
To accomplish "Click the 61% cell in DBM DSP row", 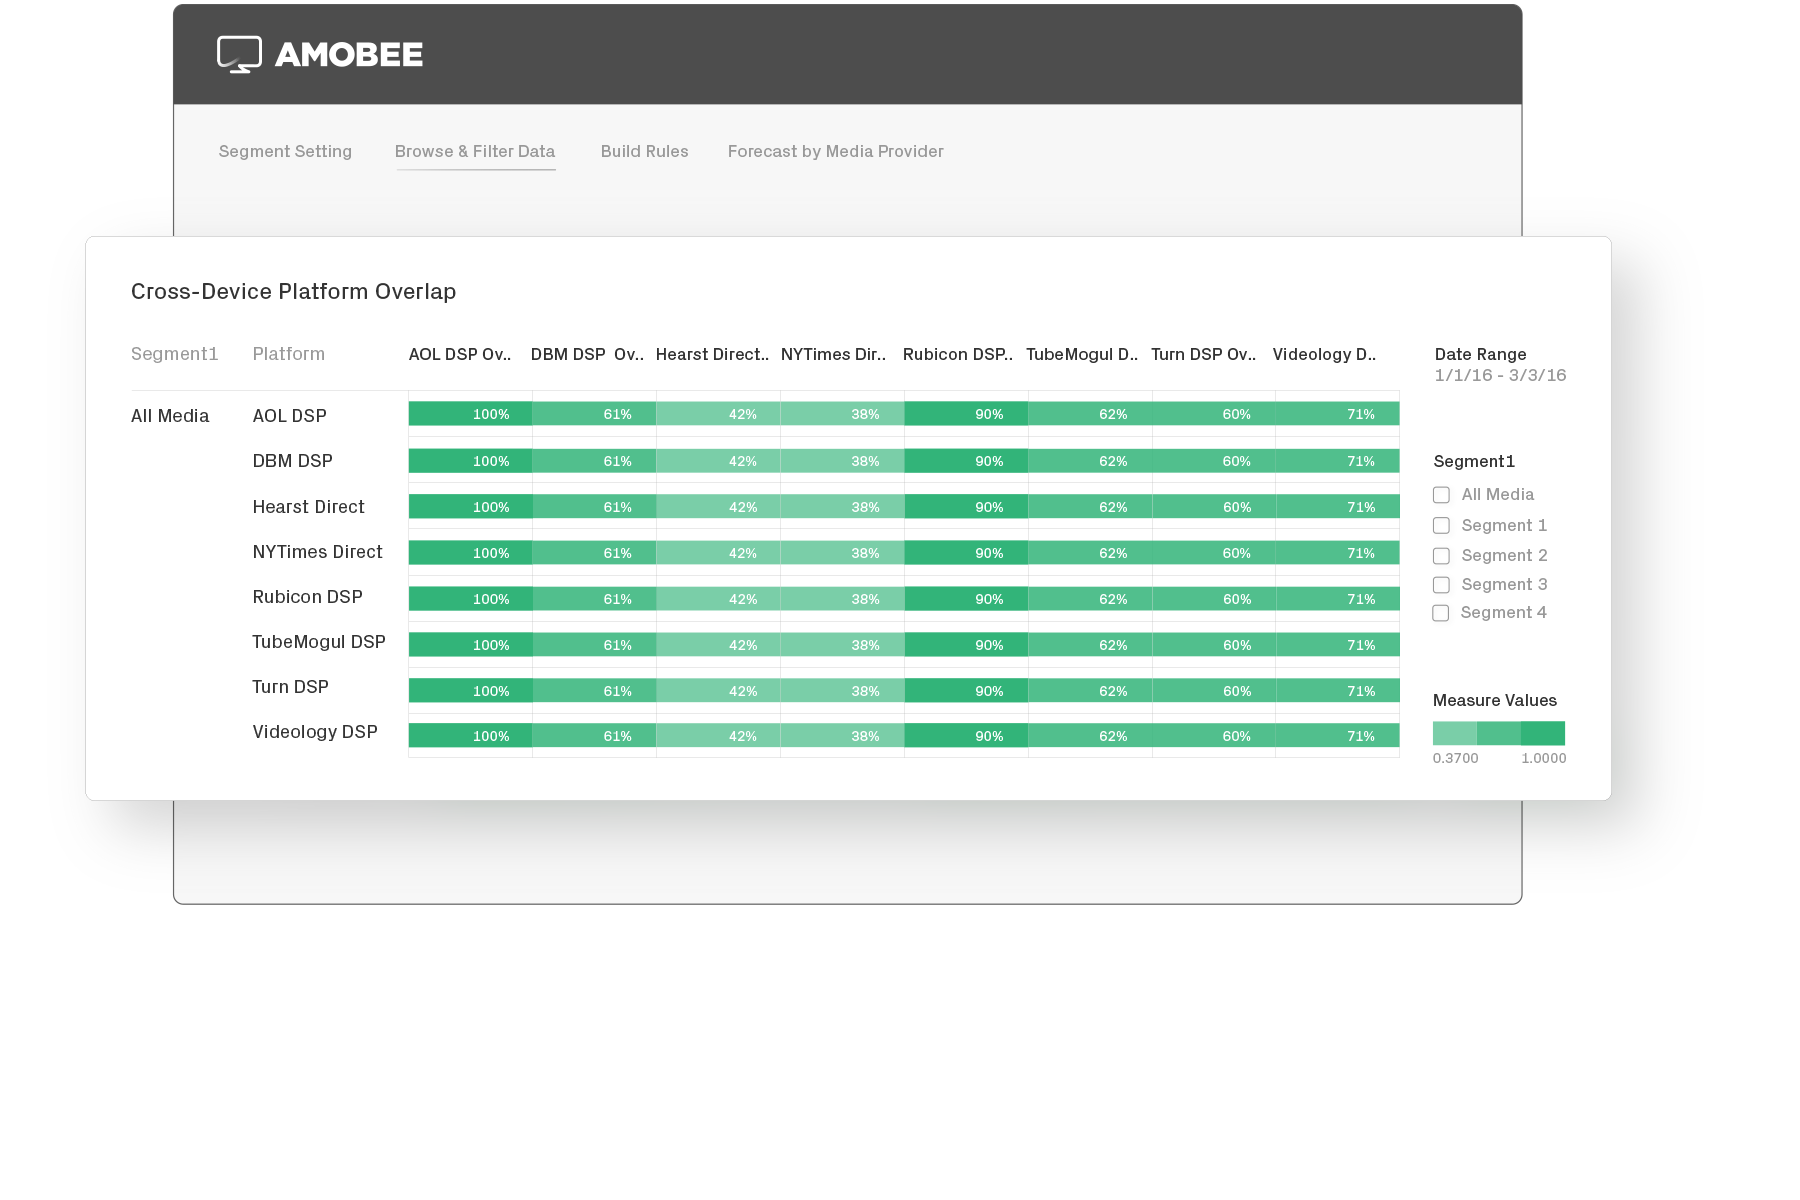I will click(594, 461).
